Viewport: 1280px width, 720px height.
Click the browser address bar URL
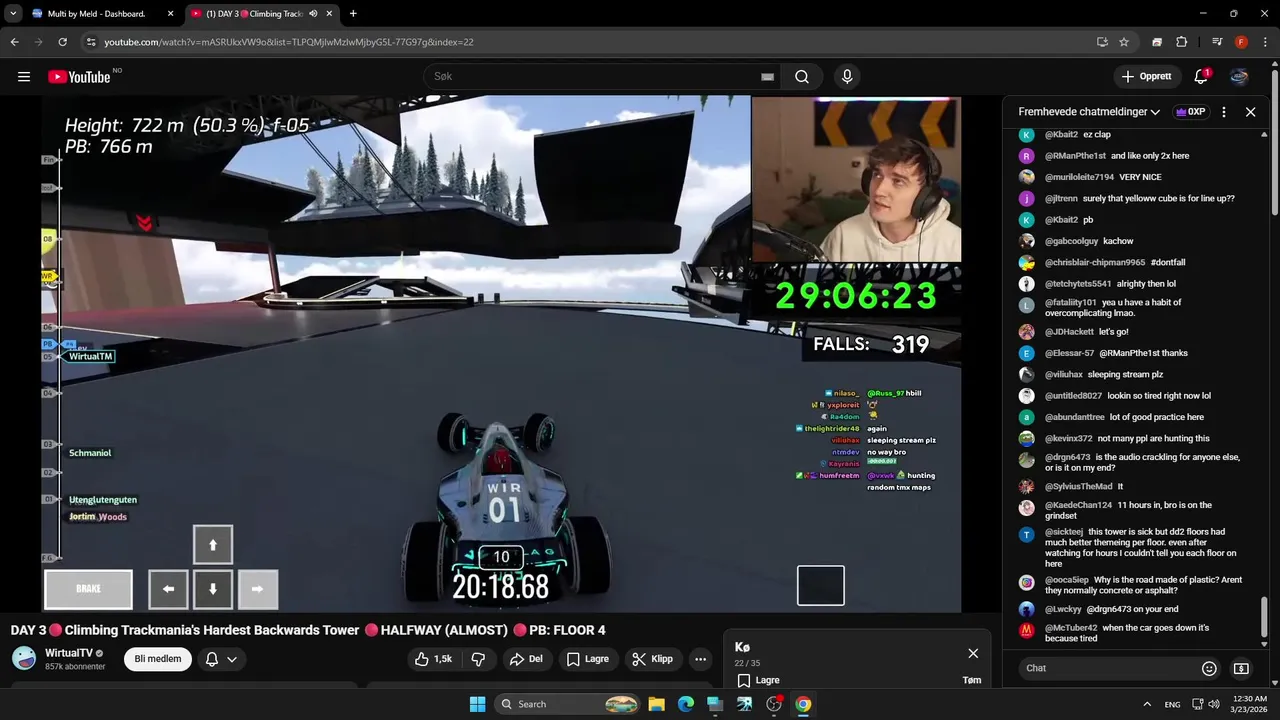pyautogui.click(x=289, y=42)
